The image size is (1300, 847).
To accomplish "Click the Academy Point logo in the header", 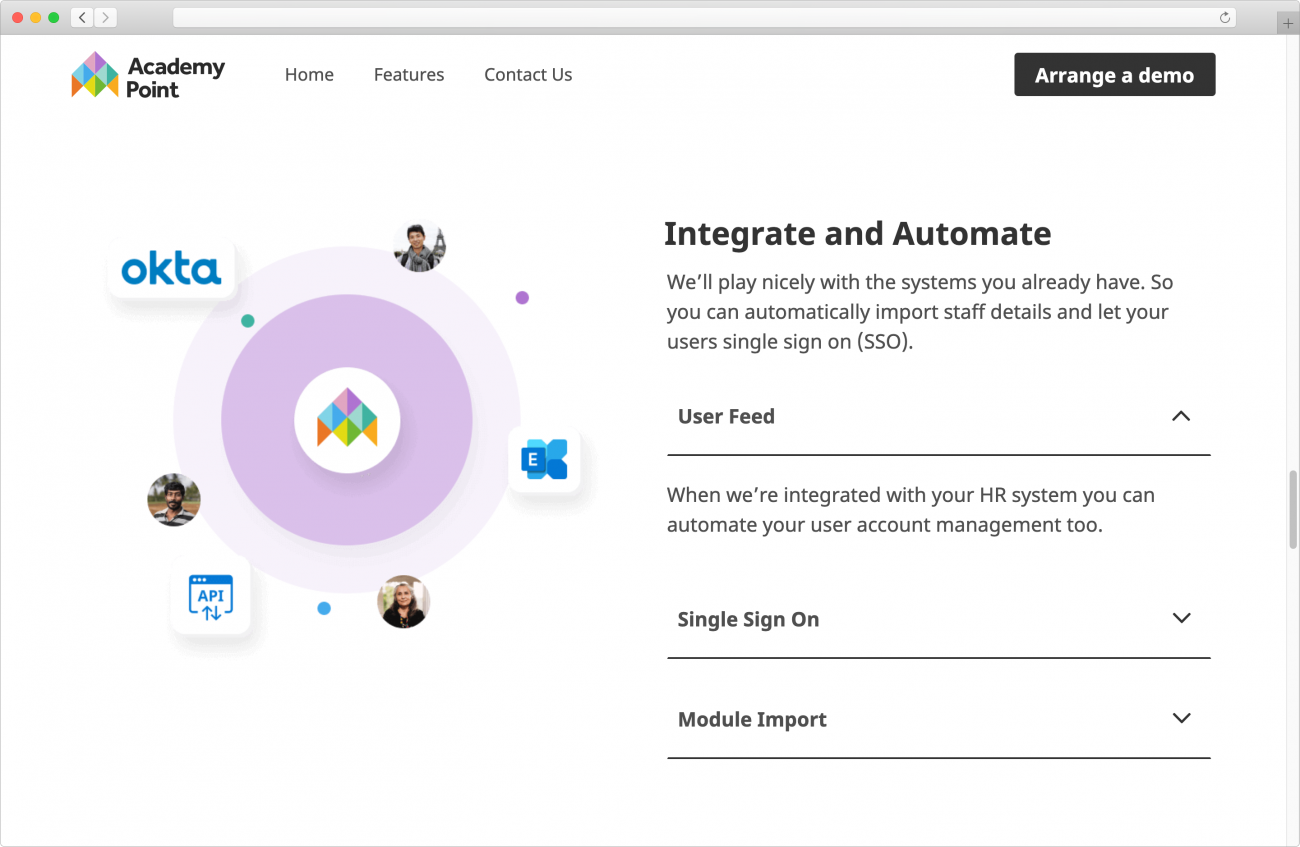I will coord(146,74).
